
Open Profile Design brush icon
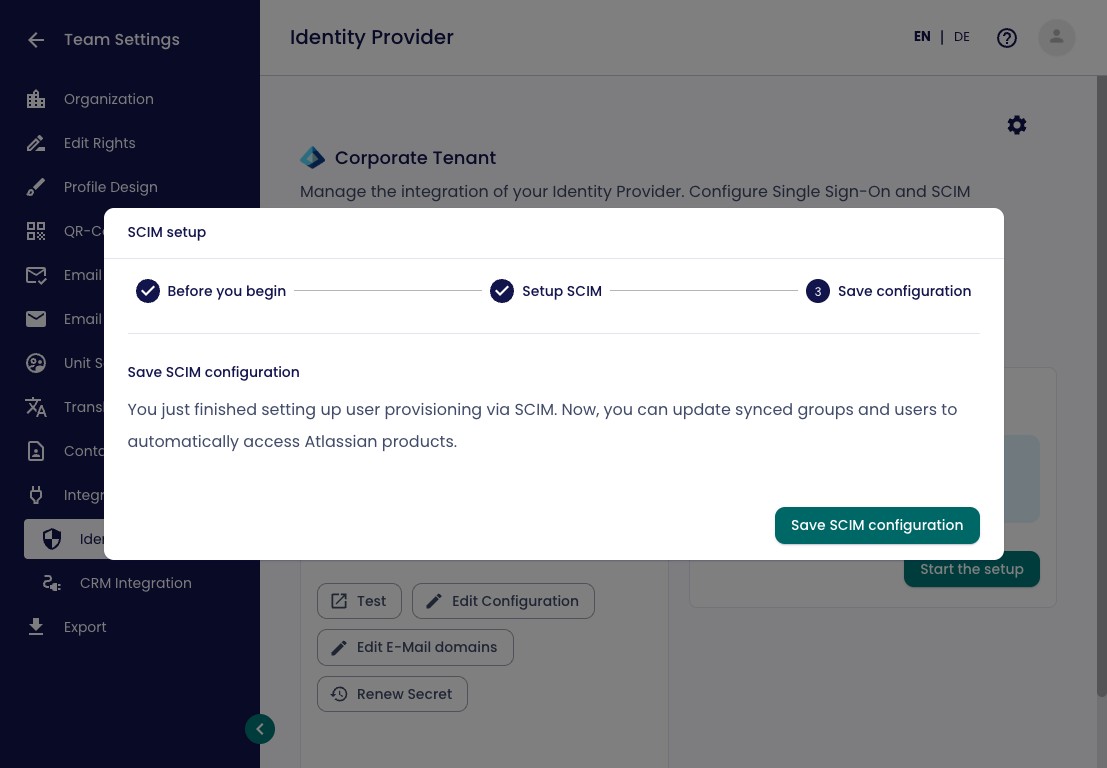(x=36, y=187)
